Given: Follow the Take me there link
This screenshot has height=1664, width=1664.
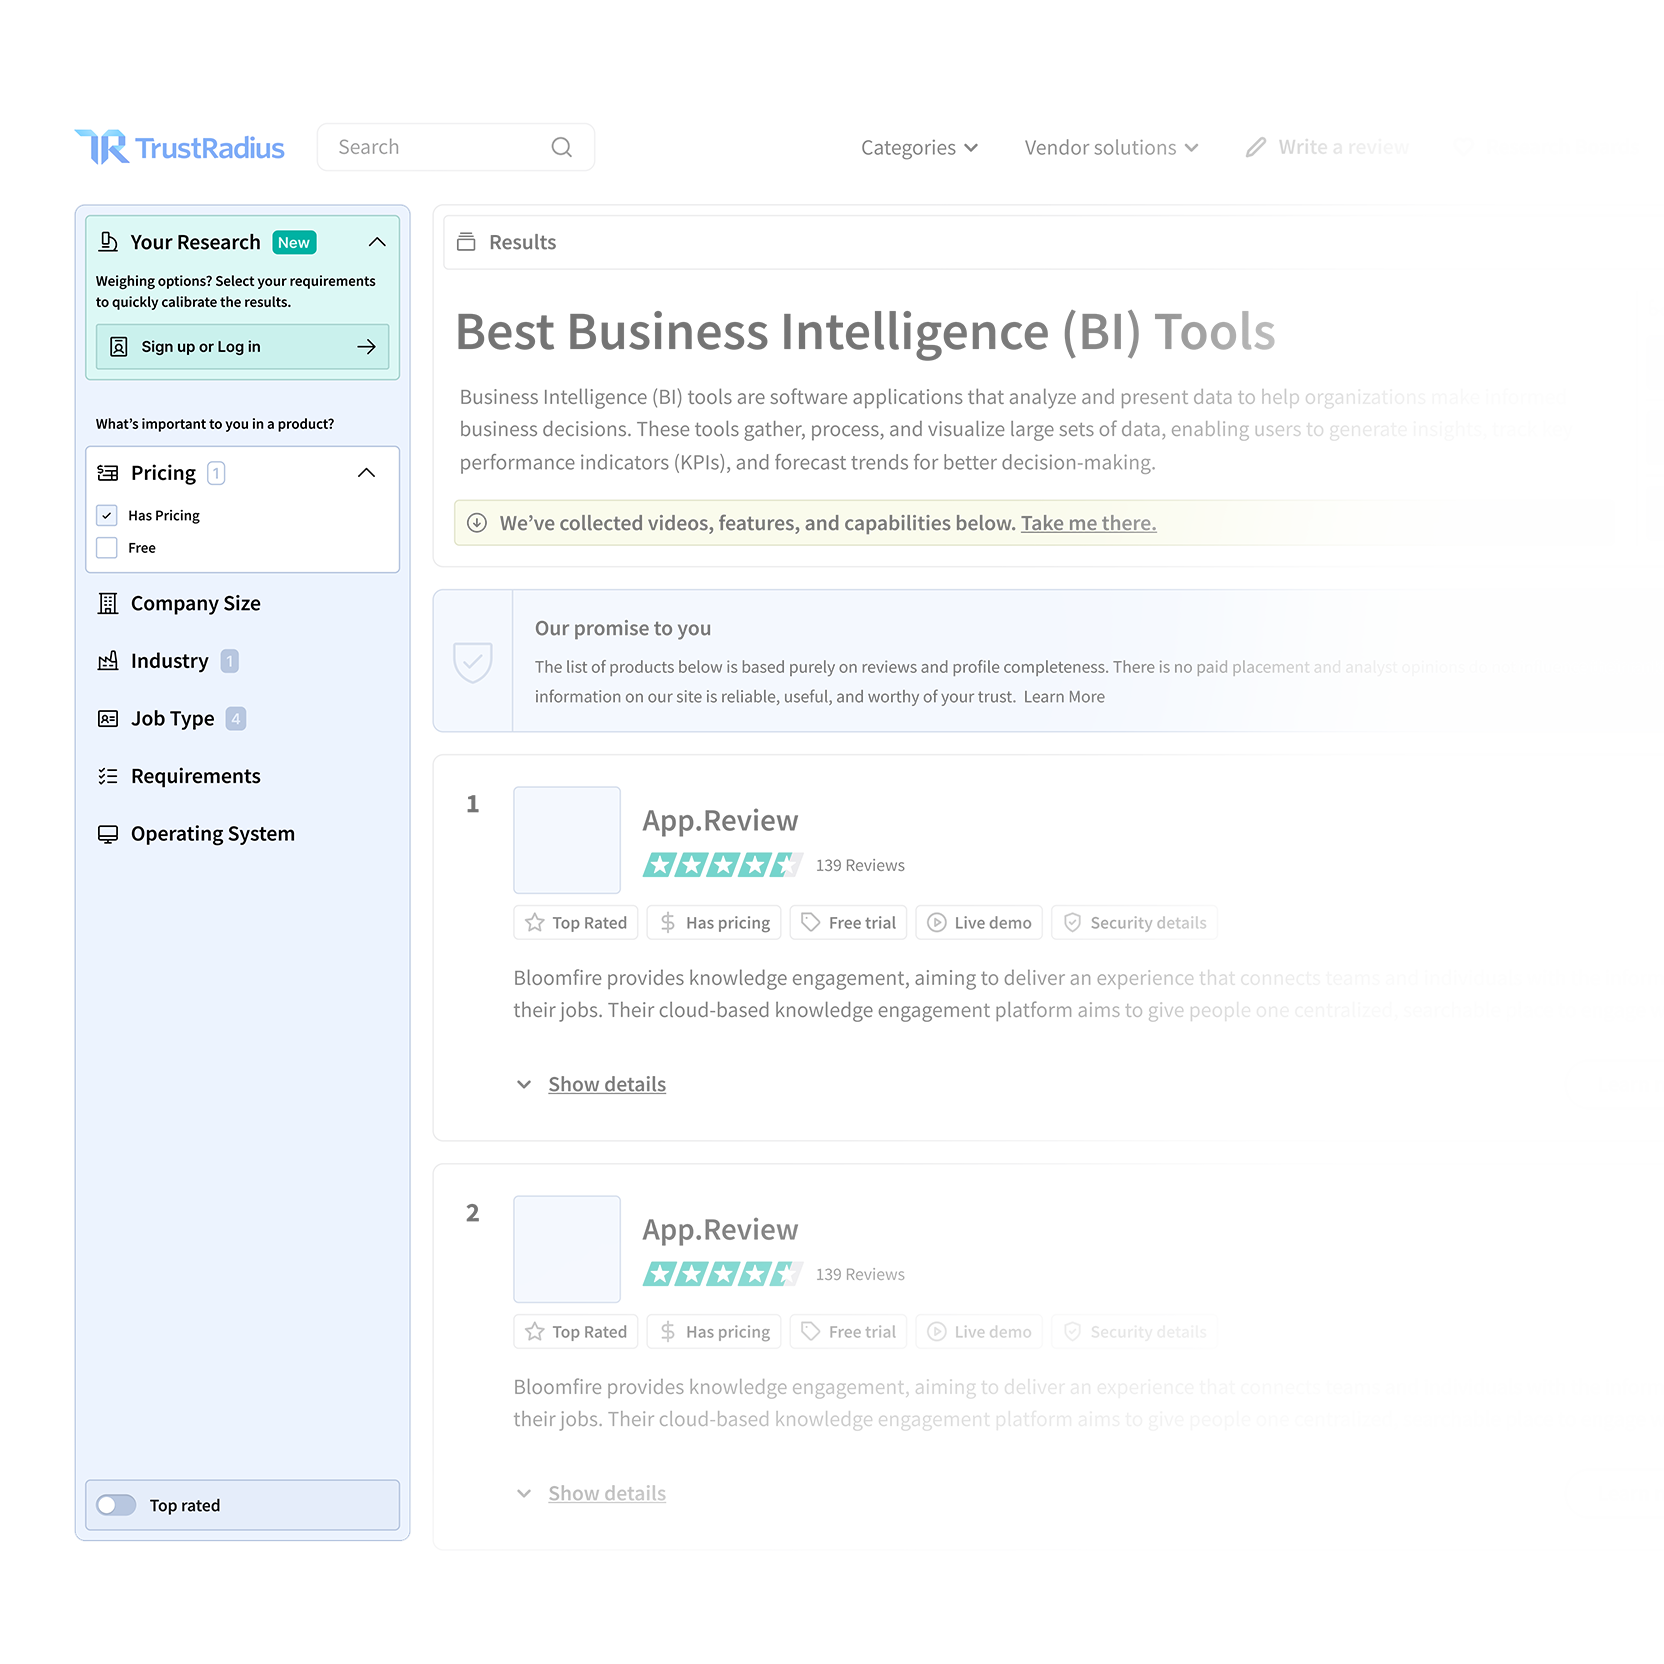Looking at the screenshot, I should click(1088, 523).
